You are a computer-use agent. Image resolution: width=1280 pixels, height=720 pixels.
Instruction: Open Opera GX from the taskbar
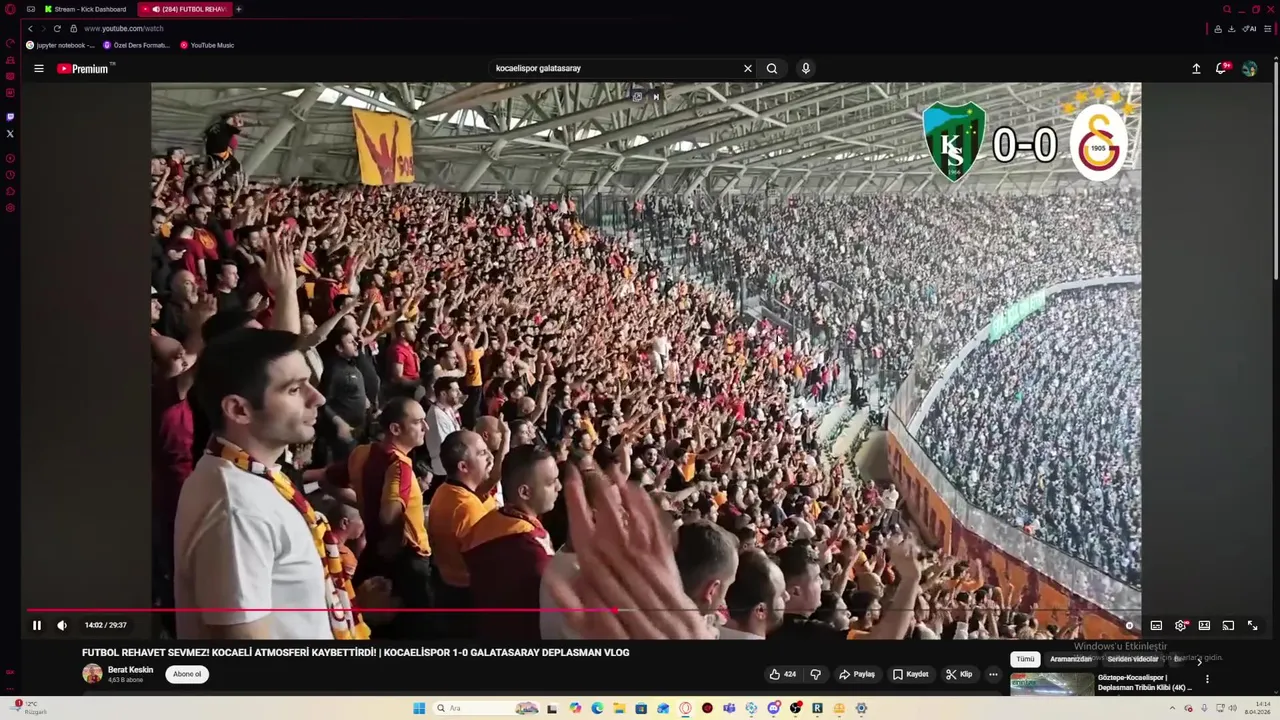pyautogui.click(x=685, y=708)
